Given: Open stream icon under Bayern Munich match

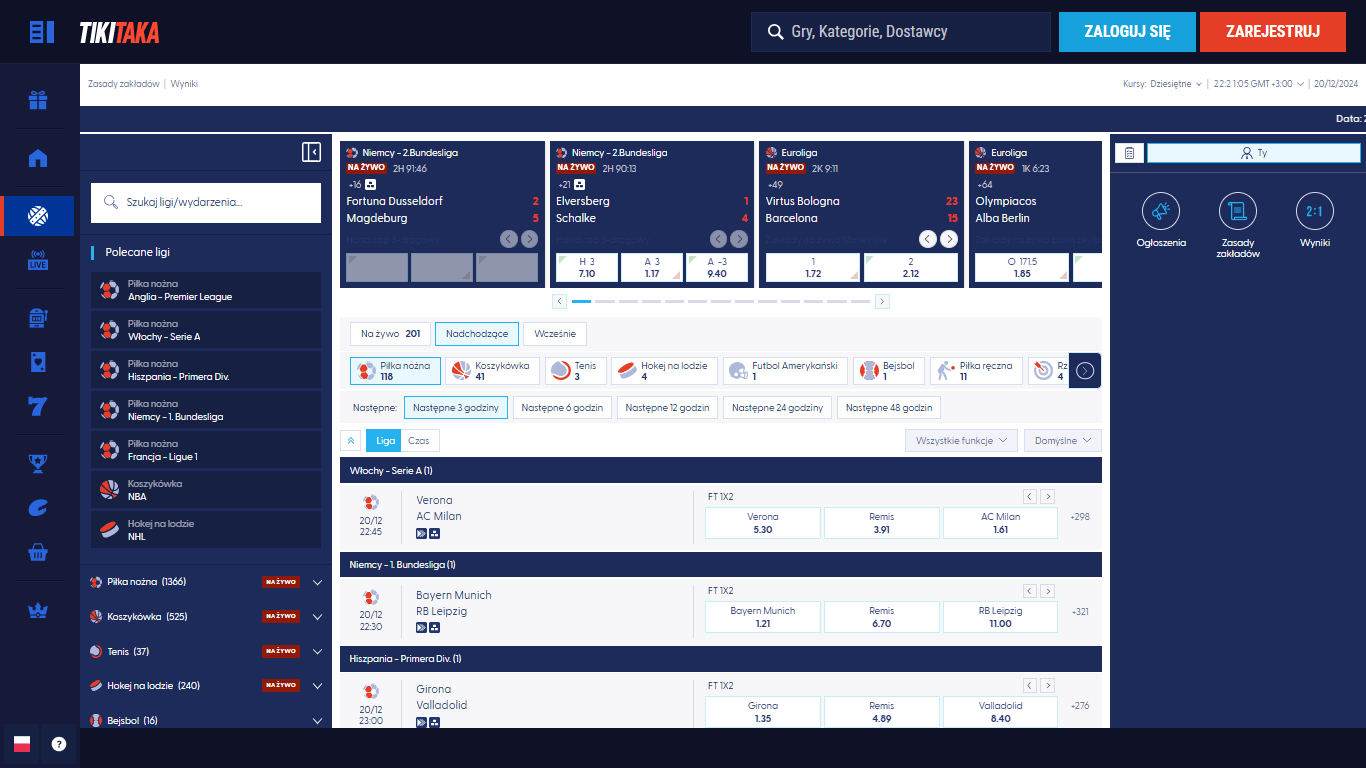Looking at the screenshot, I should point(422,628).
